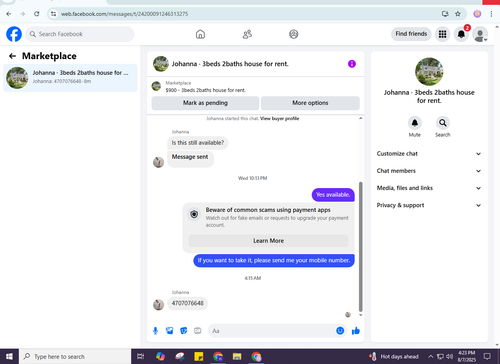Click Johanna's avatar beside the phone number
500x364 pixels.
[158, 304]
